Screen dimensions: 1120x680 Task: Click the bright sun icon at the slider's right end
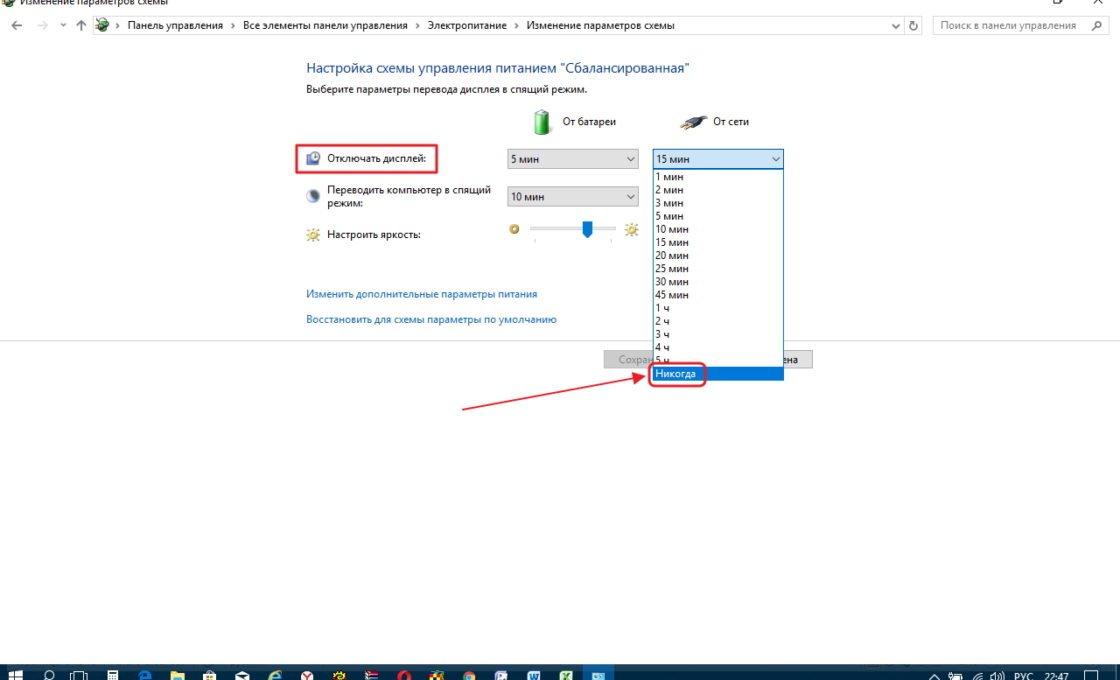631,229
